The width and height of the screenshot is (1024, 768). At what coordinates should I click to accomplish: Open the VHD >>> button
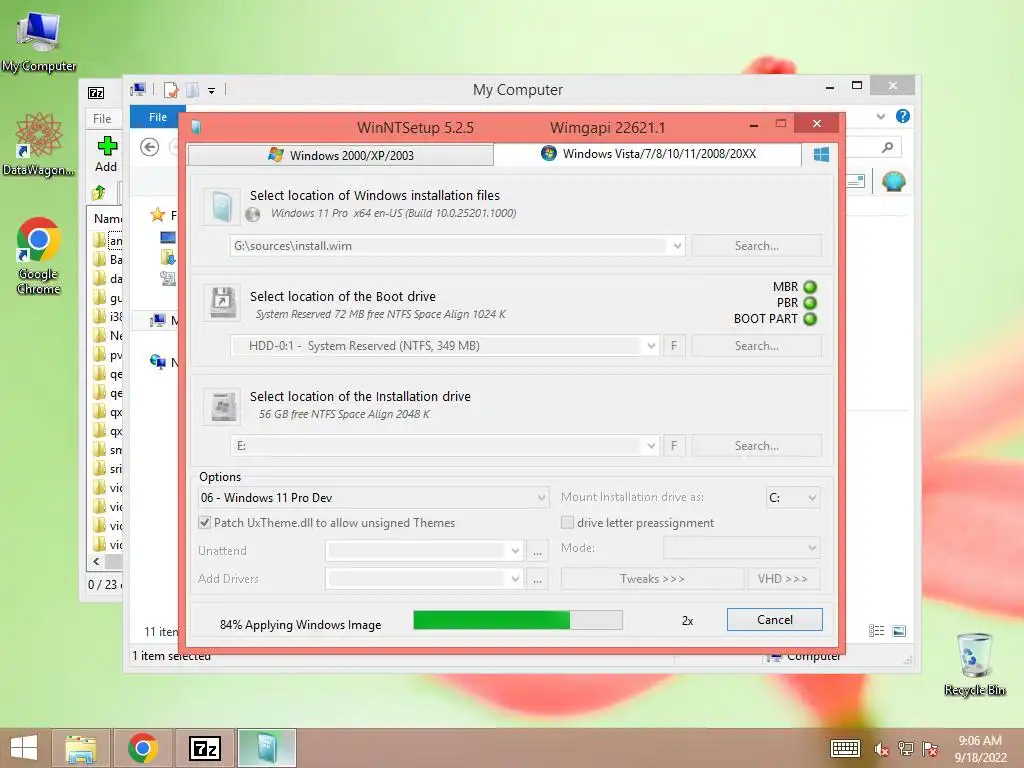point(782,579)
